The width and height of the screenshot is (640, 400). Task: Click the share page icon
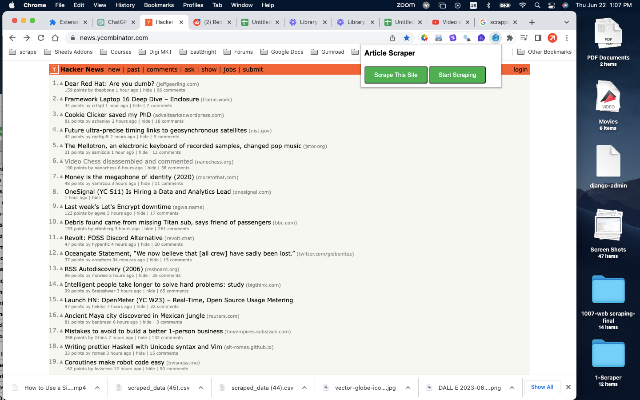pos(392,38)
